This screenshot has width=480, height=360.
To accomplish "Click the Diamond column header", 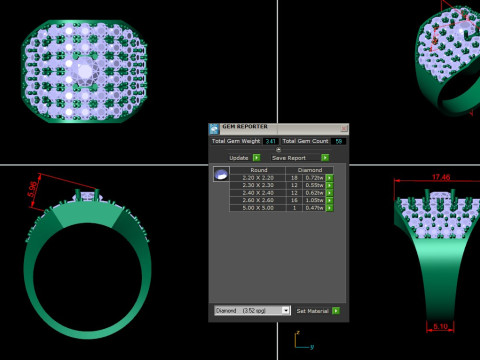I will coord(310,170).
